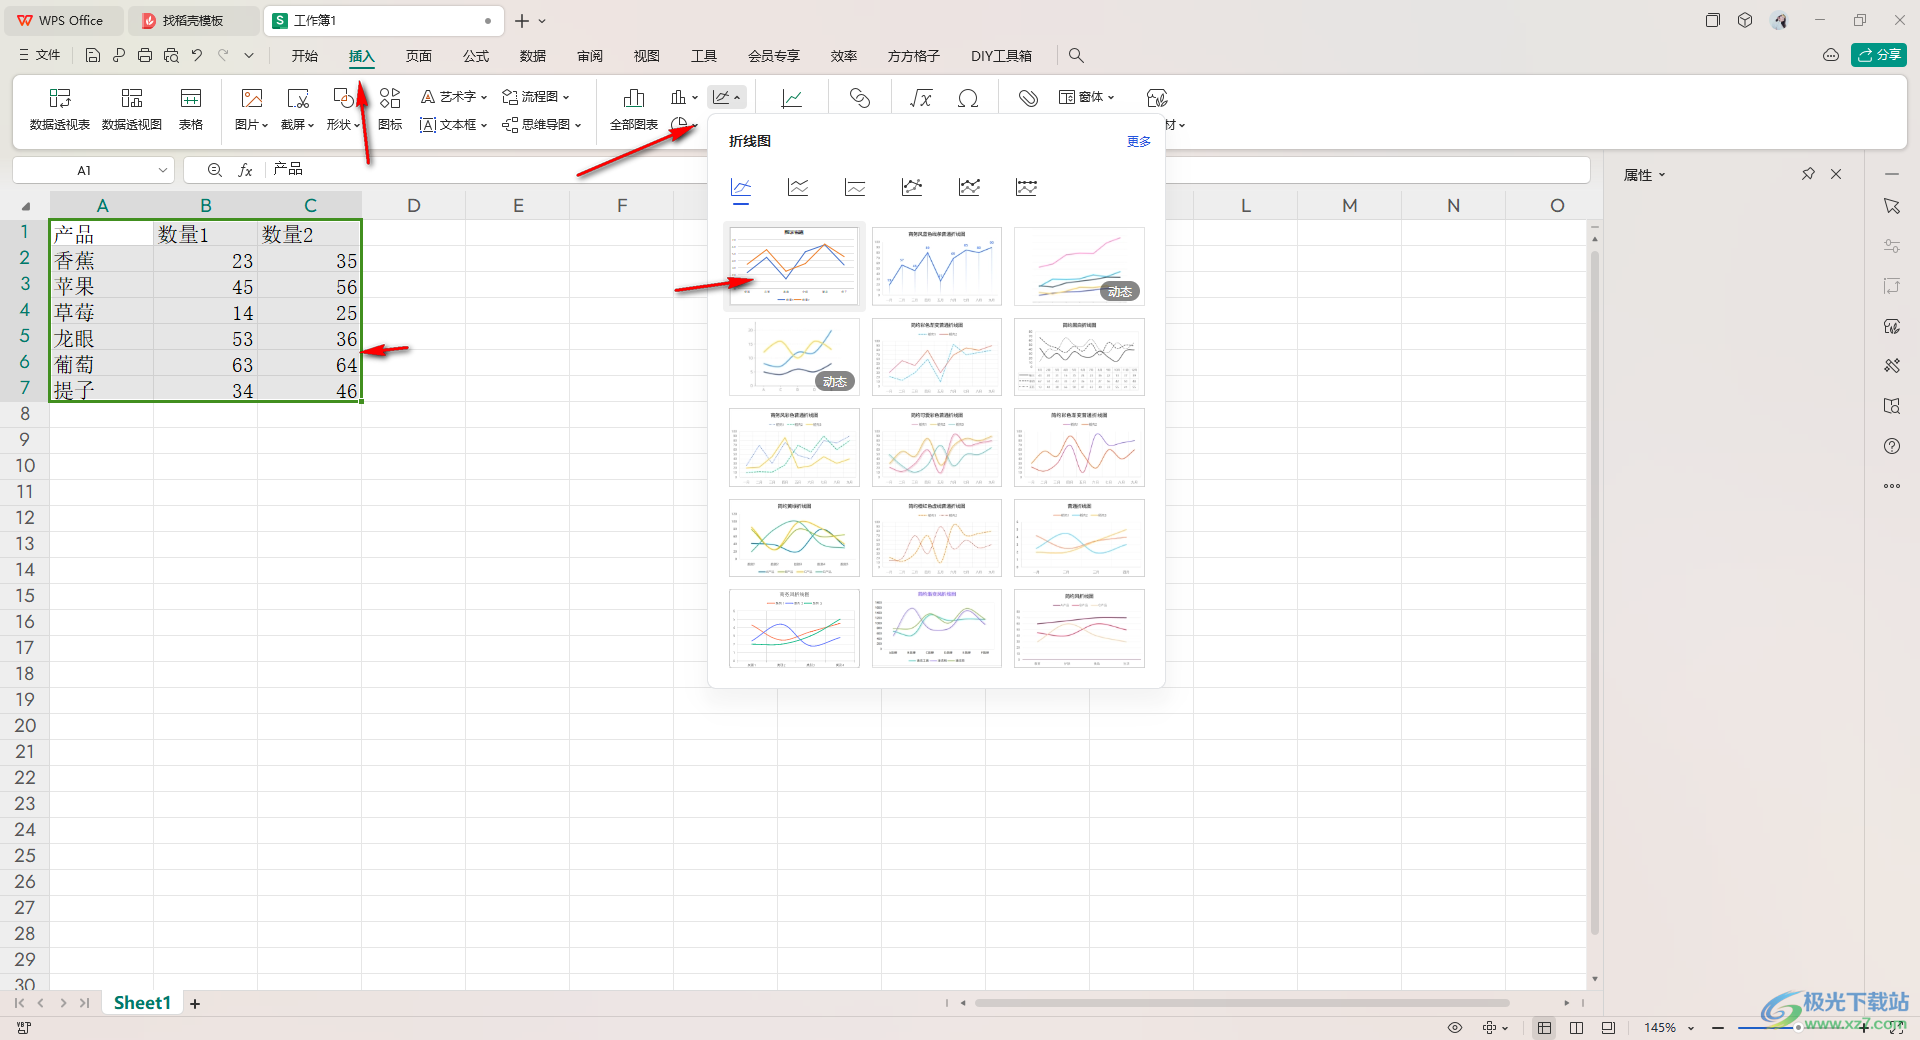Click the horizontal scrollbar thumb
Image resolution: width=1920 pixels, height=1040 pixels.
tap(1242, 1003)
